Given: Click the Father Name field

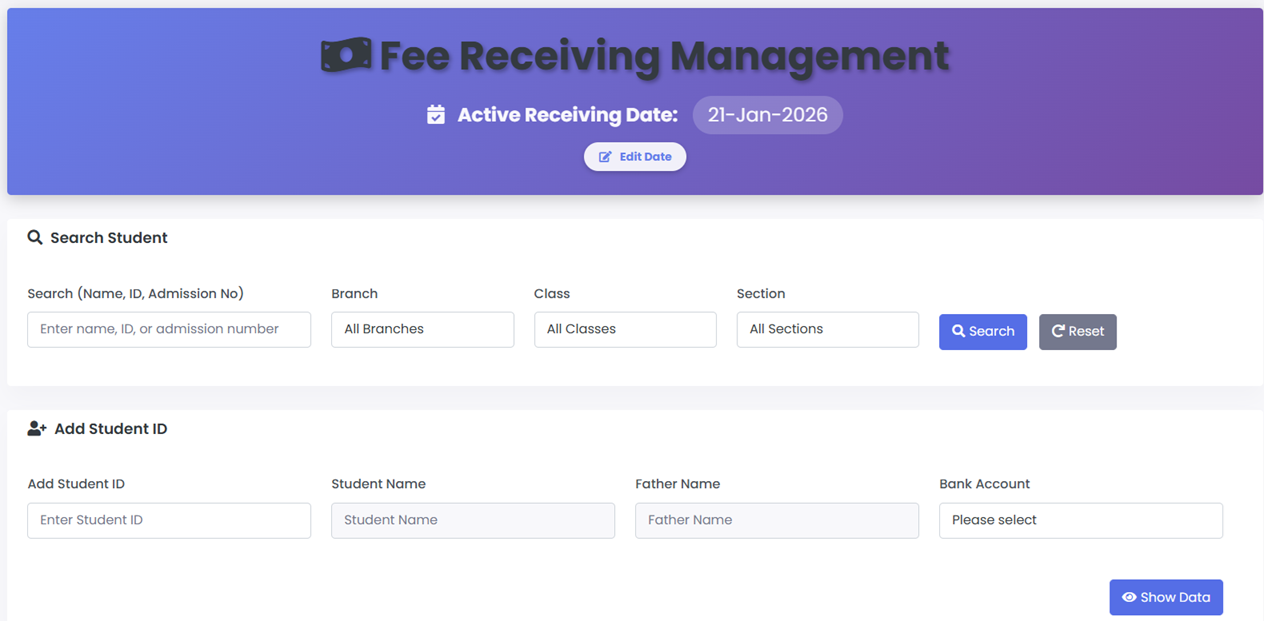Looking at the screenshot, I should (776, 520).
